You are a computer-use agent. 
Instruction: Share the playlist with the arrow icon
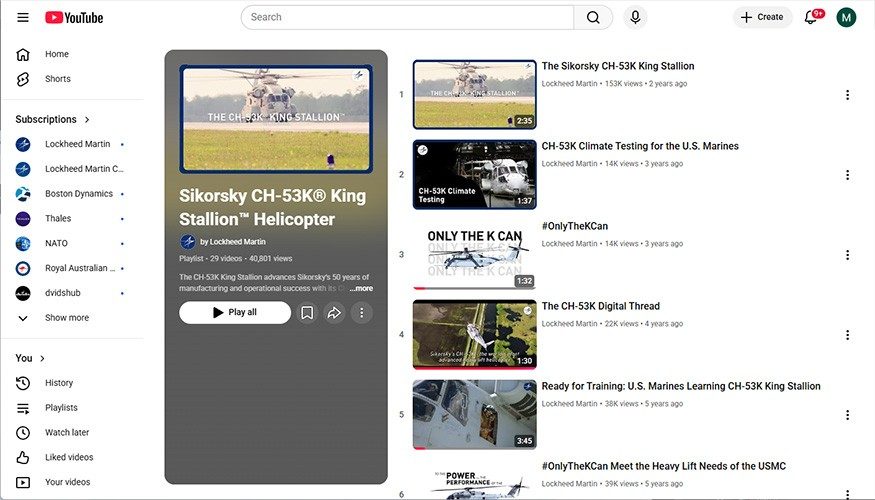click(x=334, y=312)
